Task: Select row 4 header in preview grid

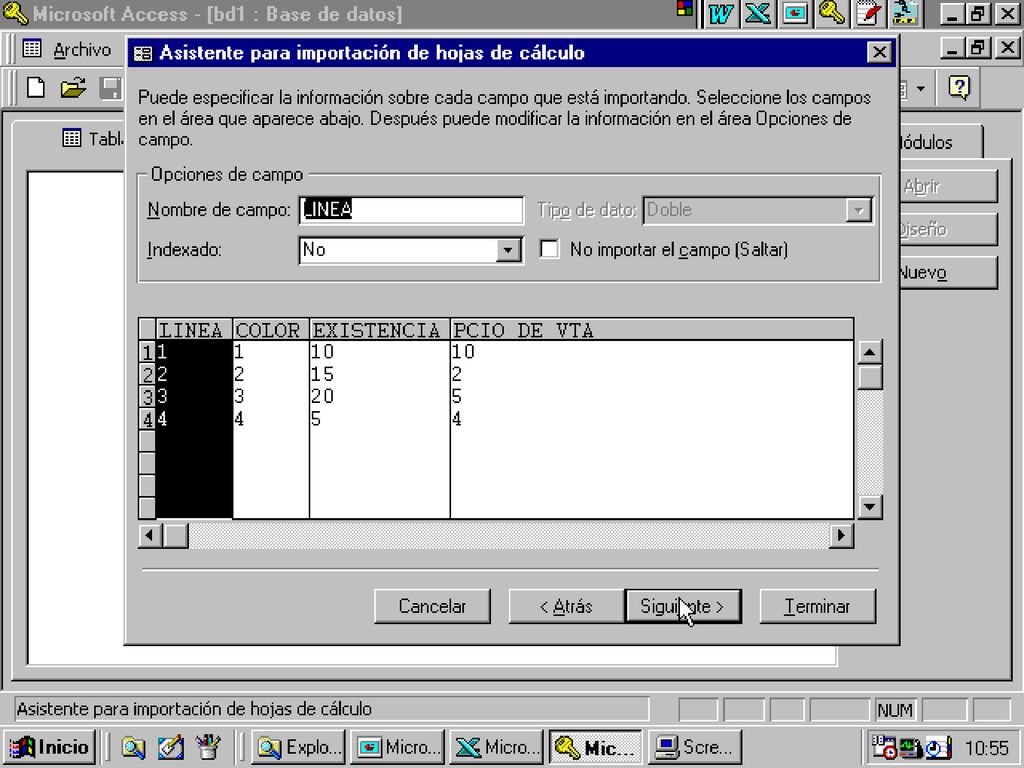Action: point(147,419)
